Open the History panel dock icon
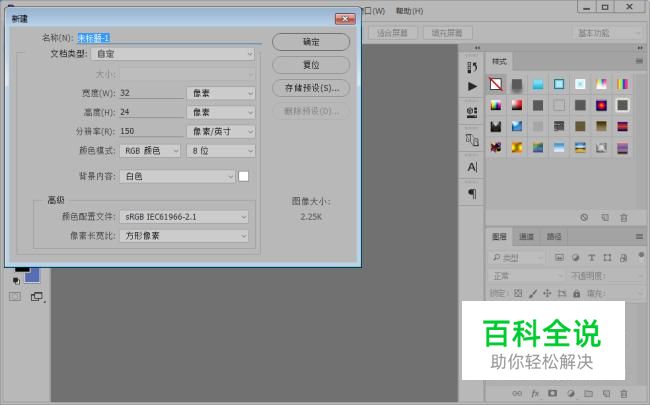The height and width of the screenshot is (405, 650). (x=472, y=67)
